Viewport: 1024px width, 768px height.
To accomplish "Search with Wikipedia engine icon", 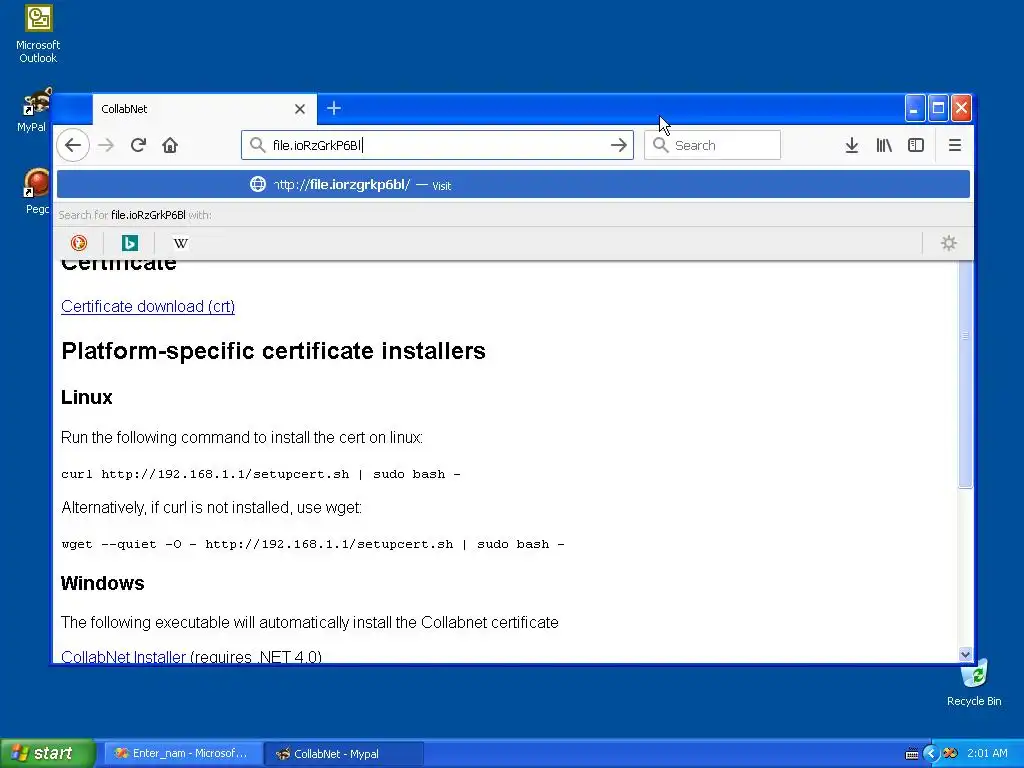I will coord(180,243).
